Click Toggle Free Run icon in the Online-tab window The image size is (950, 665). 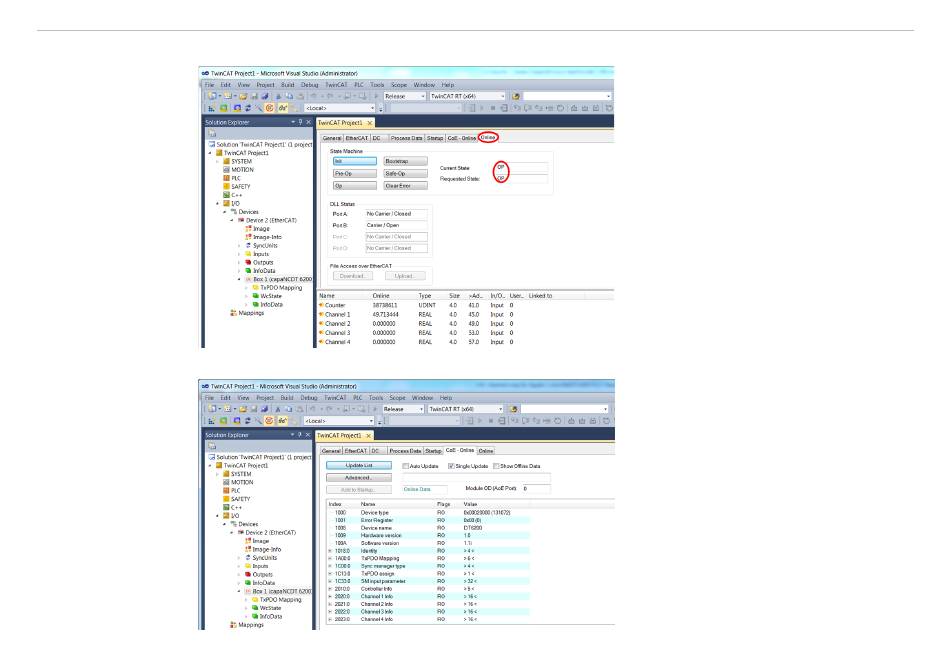click(269, 108)
